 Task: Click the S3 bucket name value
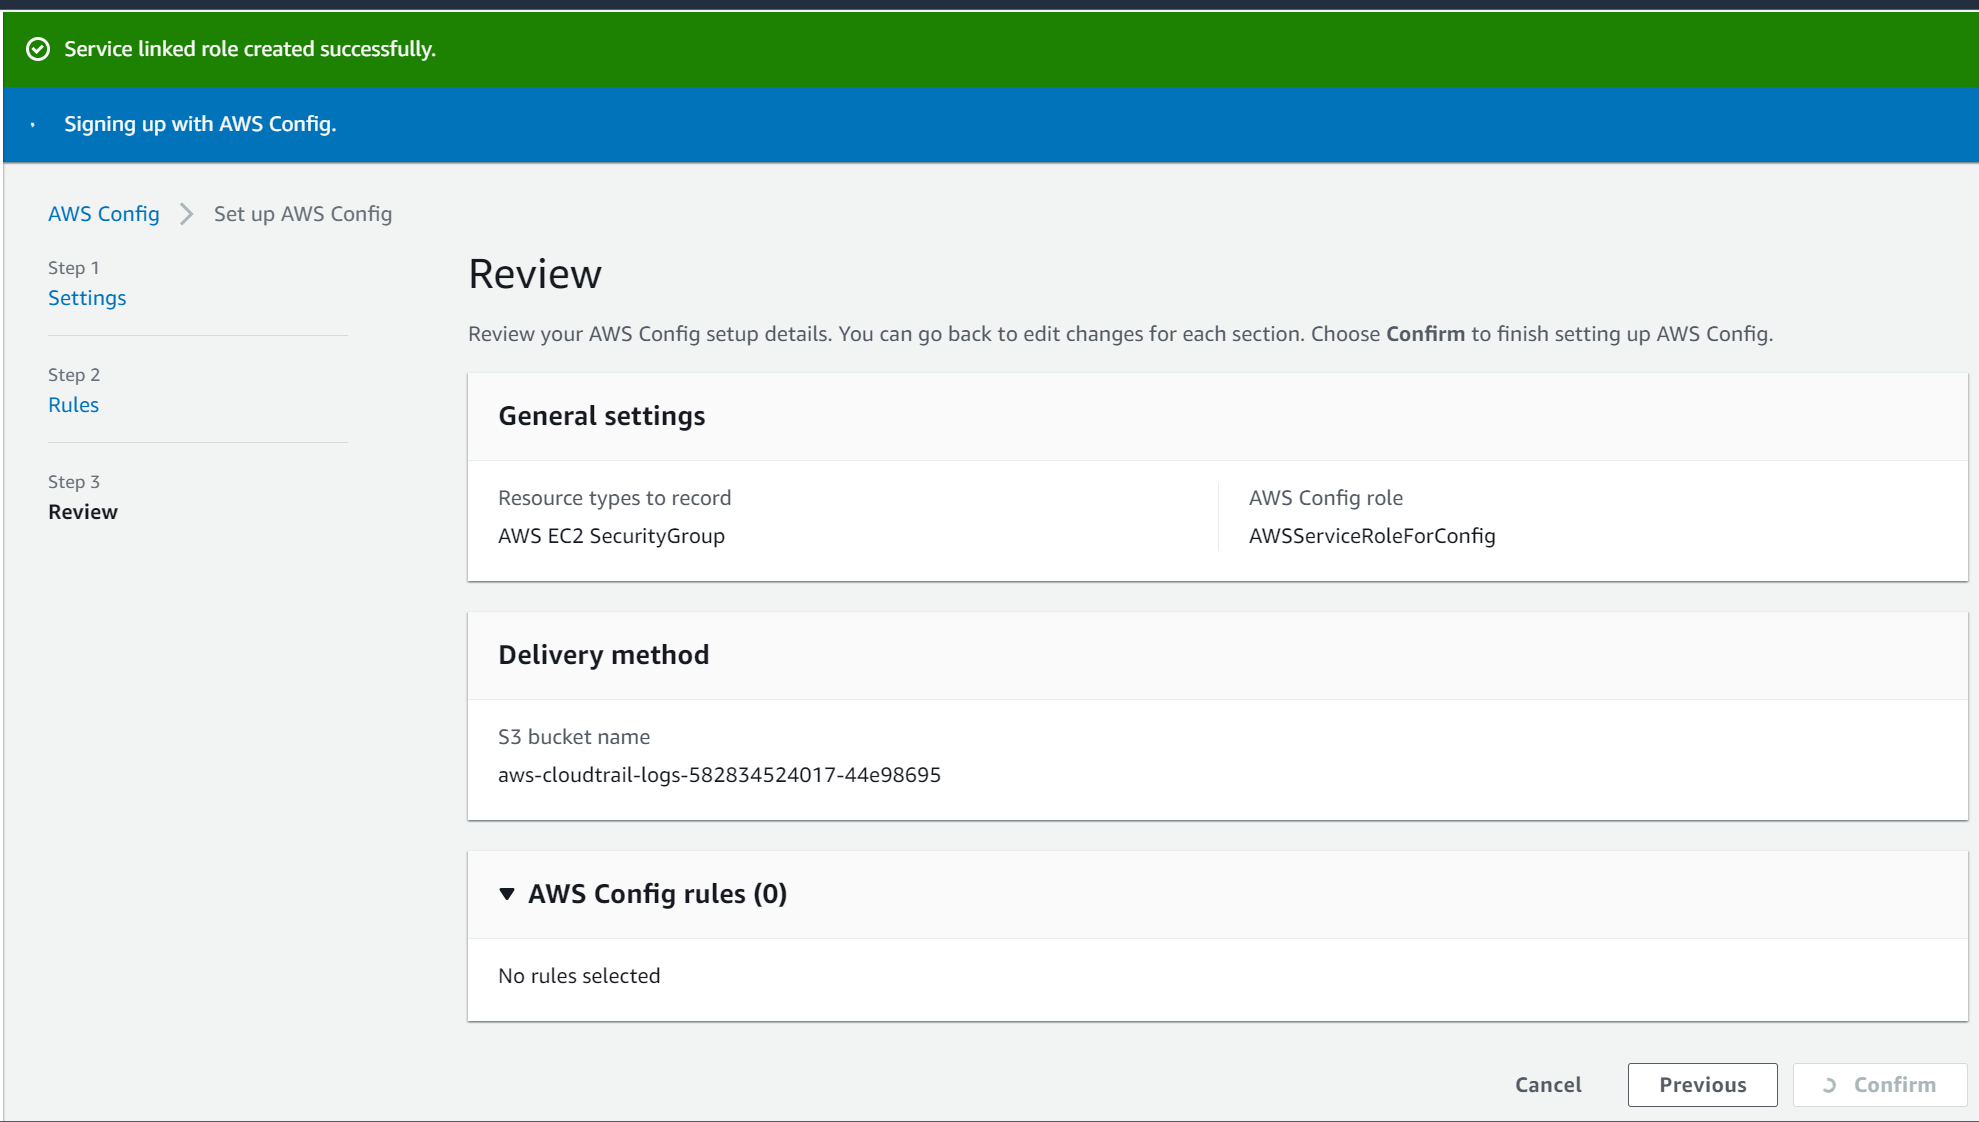(719, 775)
